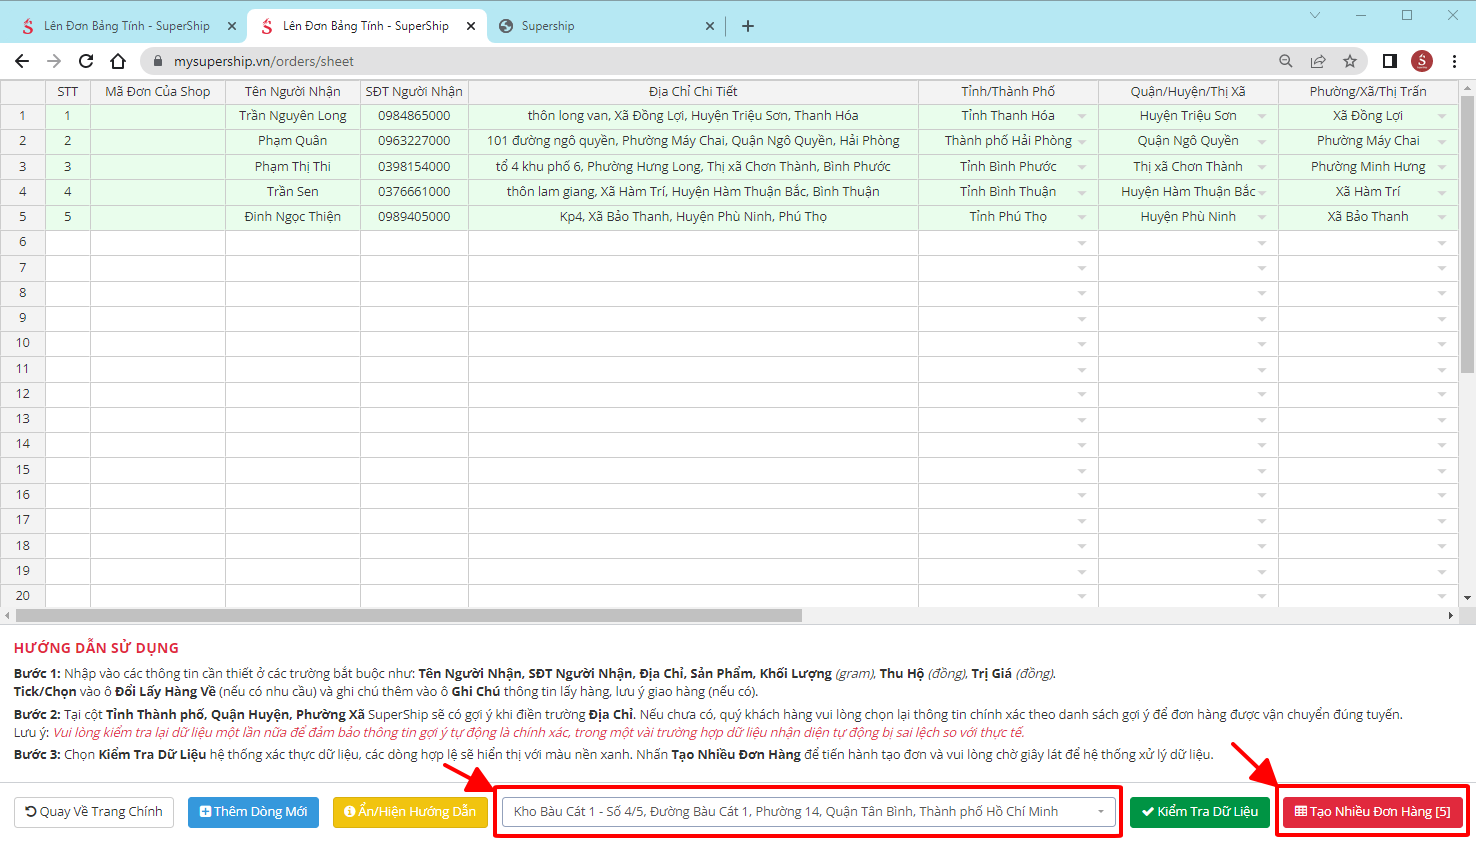Screen dimensions: 1476x841
Task: Click the Tỉnh/Thành Phố column header
Action: pyautogui.click(x=1008, y=91)
